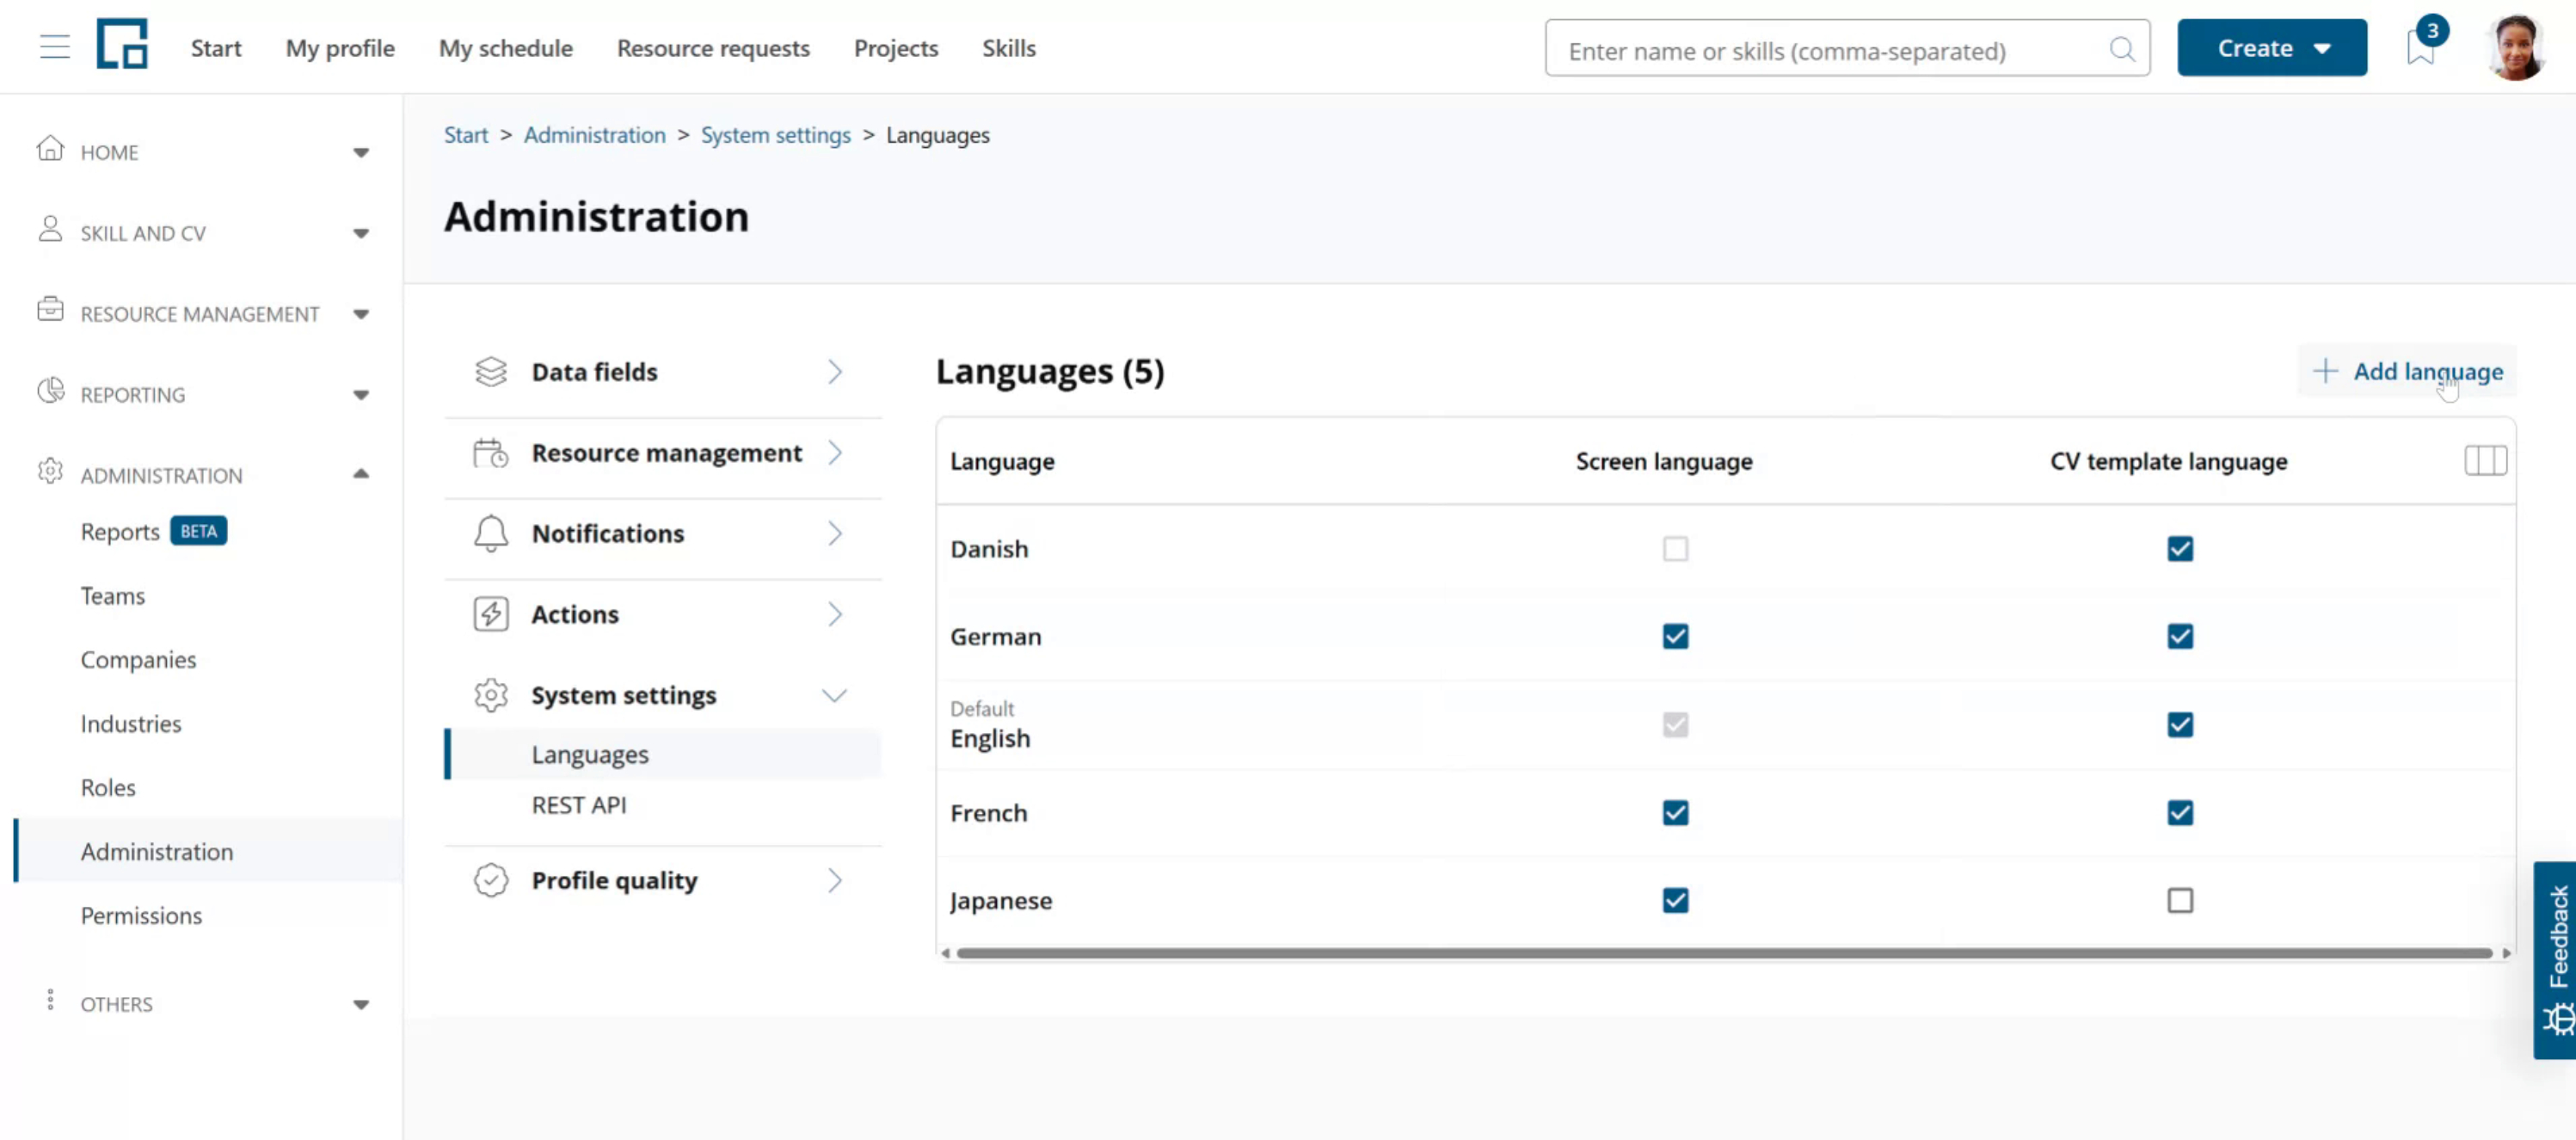This screenshot has height=1140, width=2576.
Task: Collapse the ADMINISTRATION sidebar section arrow
Action: [361, 474]
